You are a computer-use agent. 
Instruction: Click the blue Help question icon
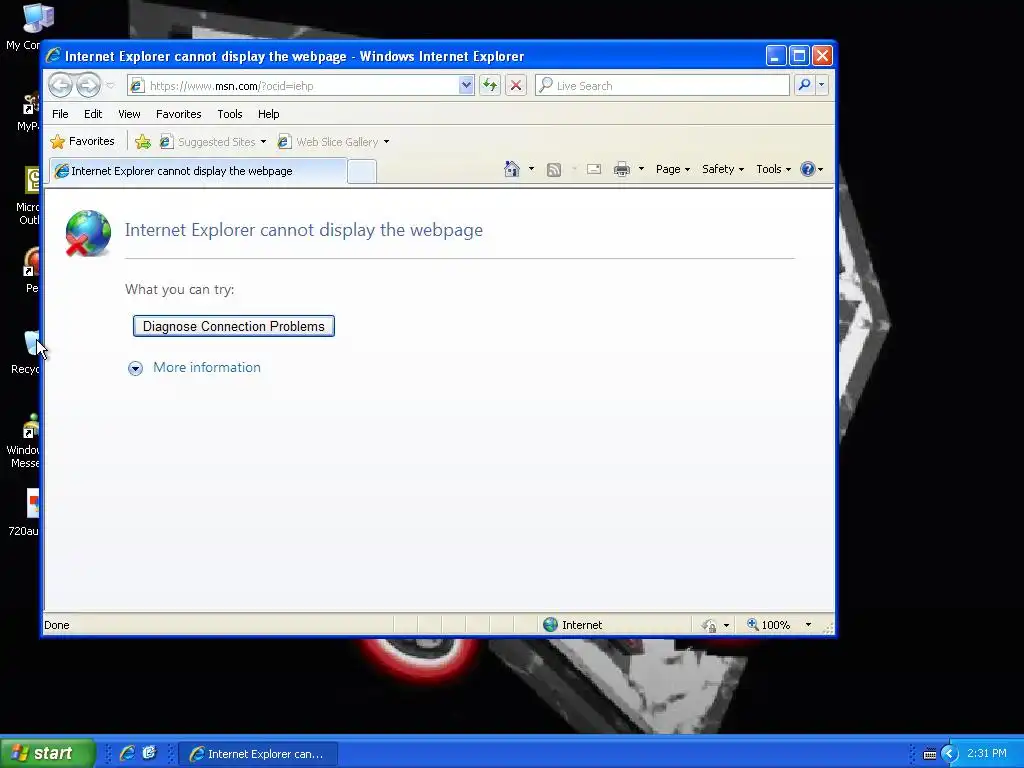point(808,169)
